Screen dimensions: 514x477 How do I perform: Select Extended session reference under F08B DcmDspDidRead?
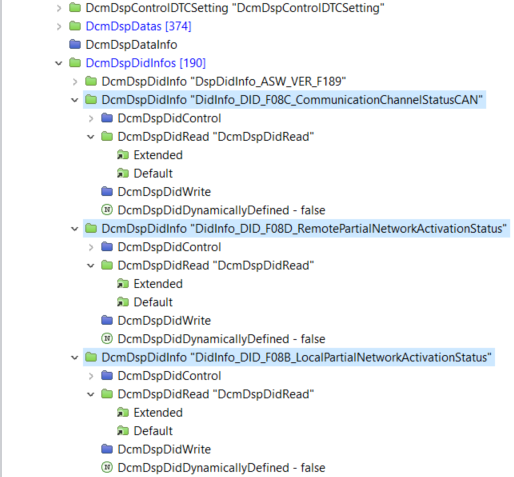(x=158, y=413)
